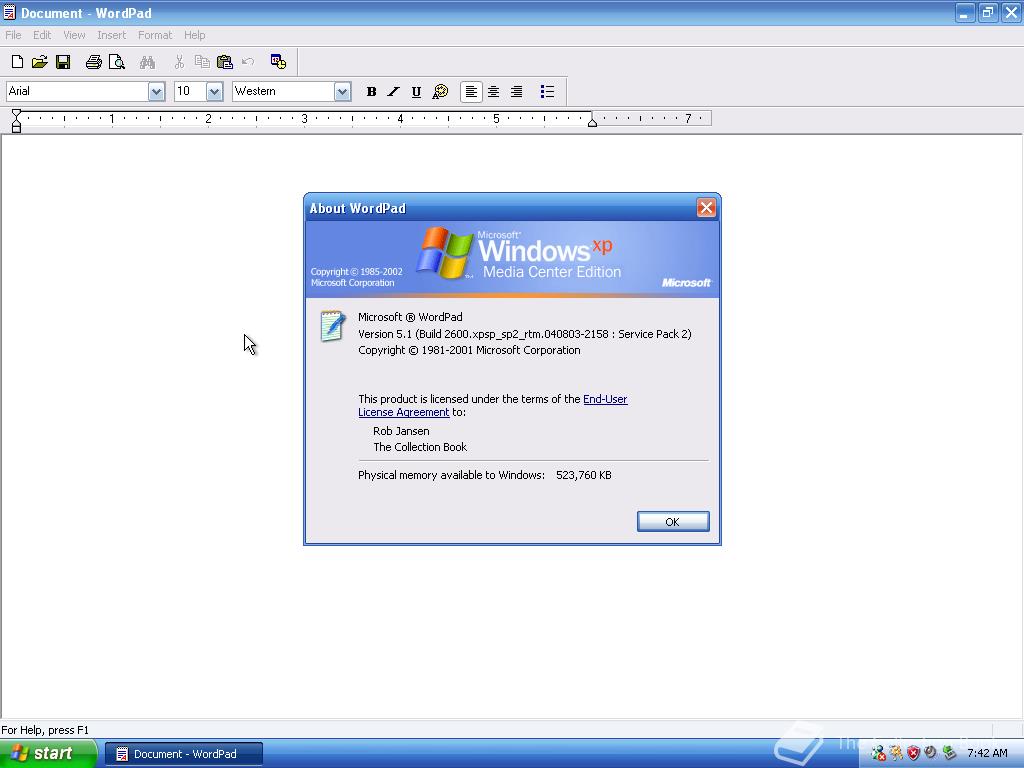
Task: Toggle bullet list style
Action: click(547, 91)
